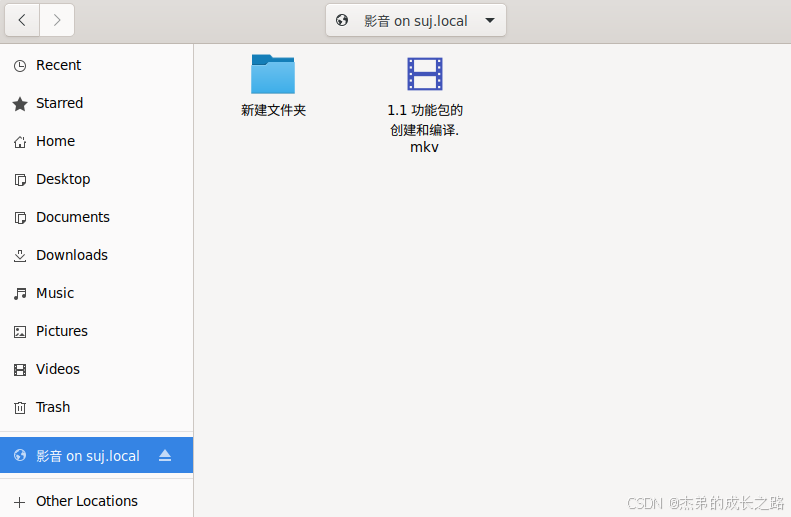Open Music in the sidebar
This screenshot has height=517, width=791.
click(96, 293)
